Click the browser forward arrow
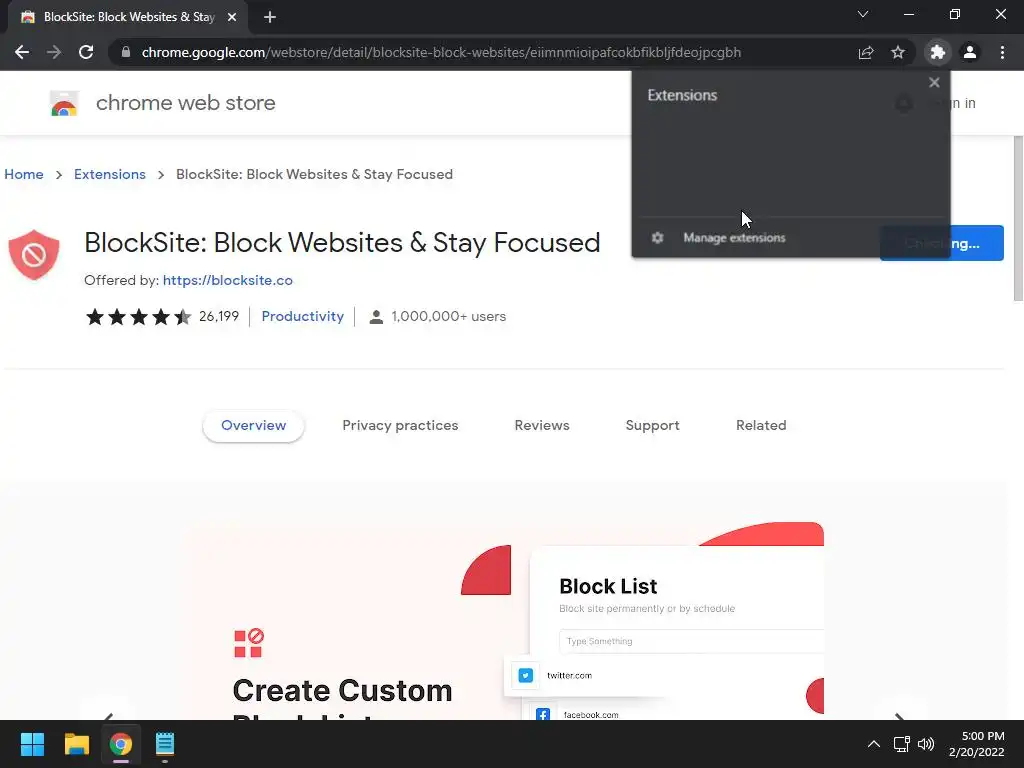Image resolution: width=1024 pixels, height=768 pixels. tap(54, 52)
